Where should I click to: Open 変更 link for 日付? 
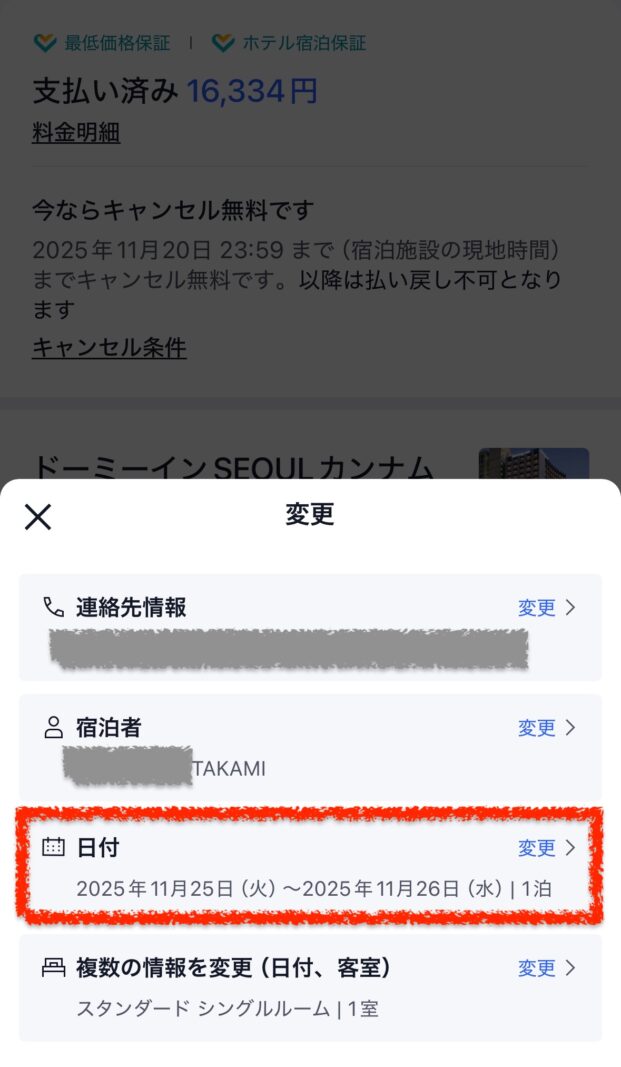click(537, 847)
